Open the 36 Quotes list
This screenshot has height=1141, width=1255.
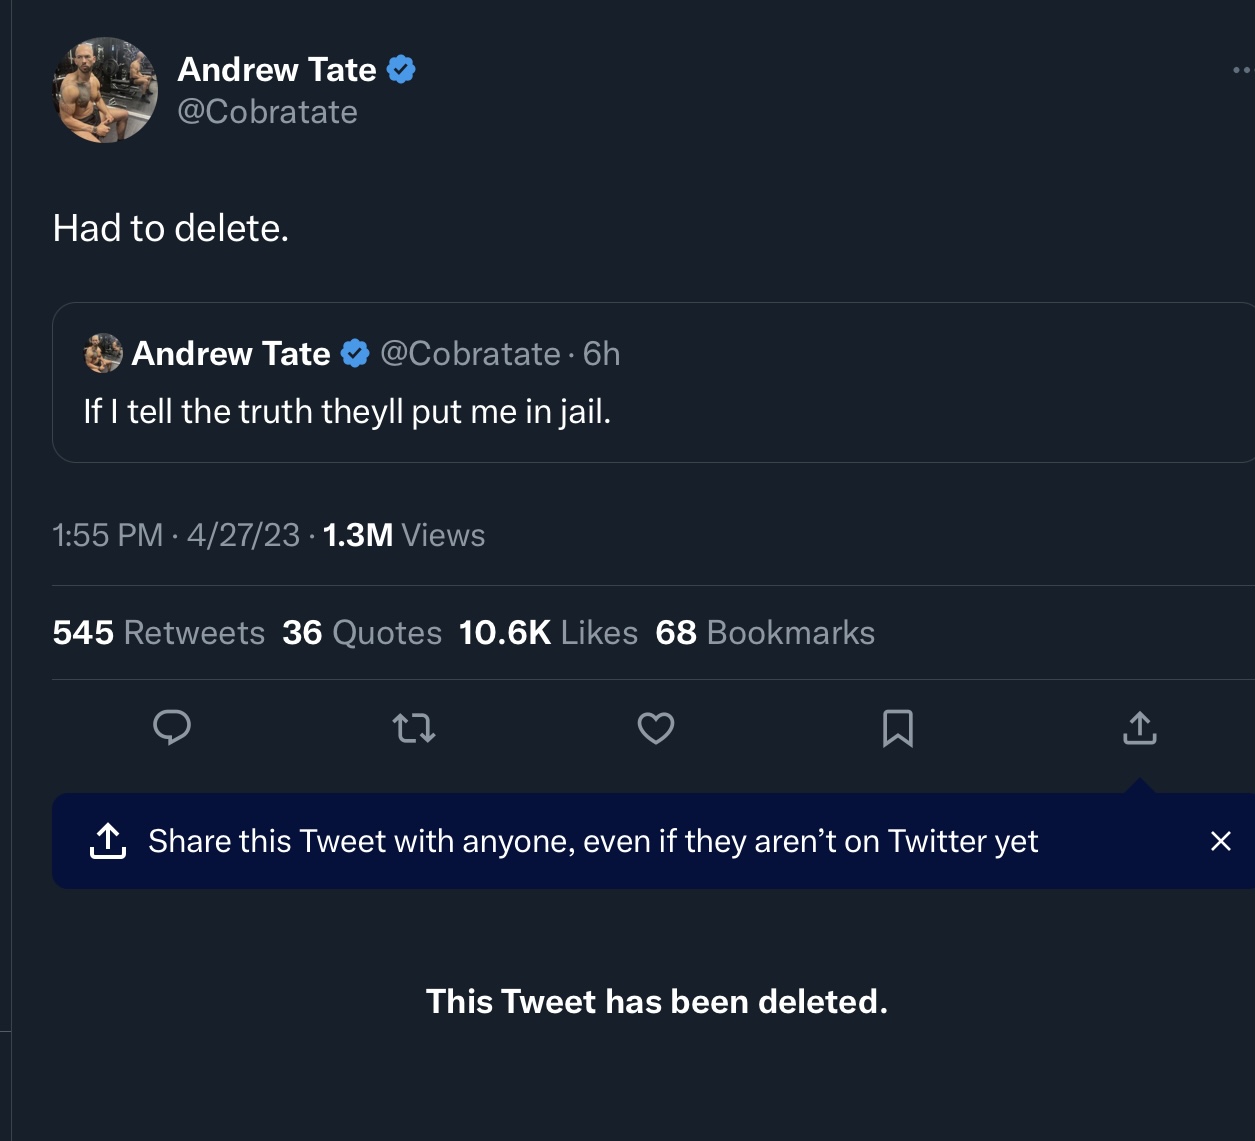(363, 632)
